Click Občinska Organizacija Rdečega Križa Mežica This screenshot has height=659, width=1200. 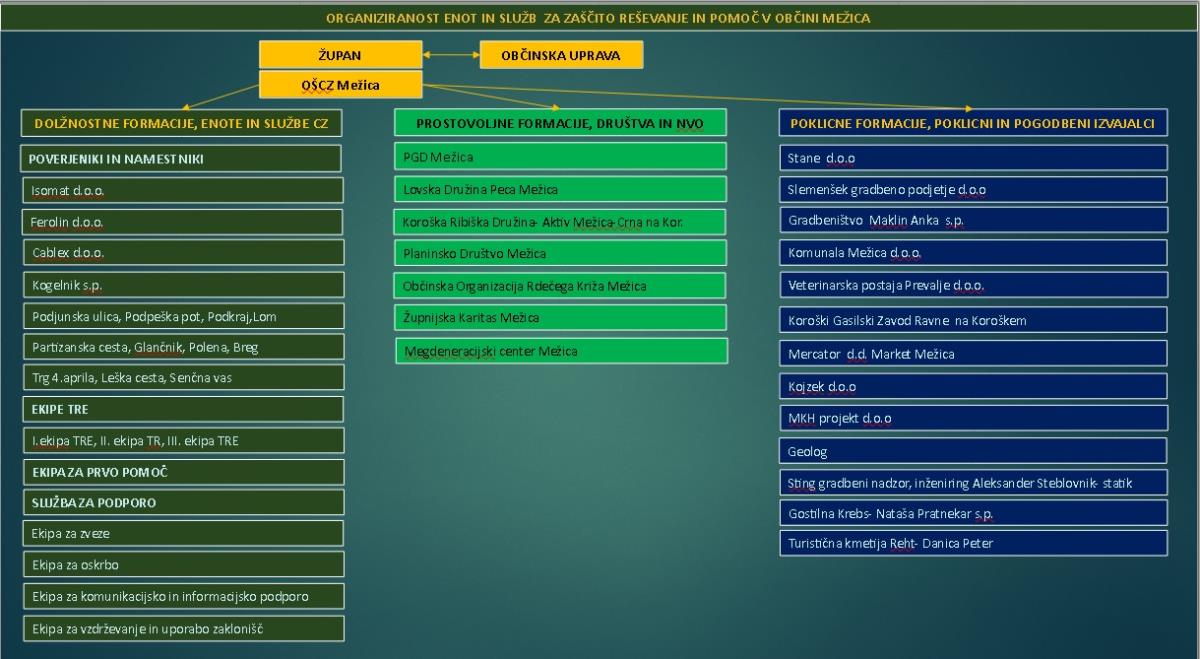(560, 285)
